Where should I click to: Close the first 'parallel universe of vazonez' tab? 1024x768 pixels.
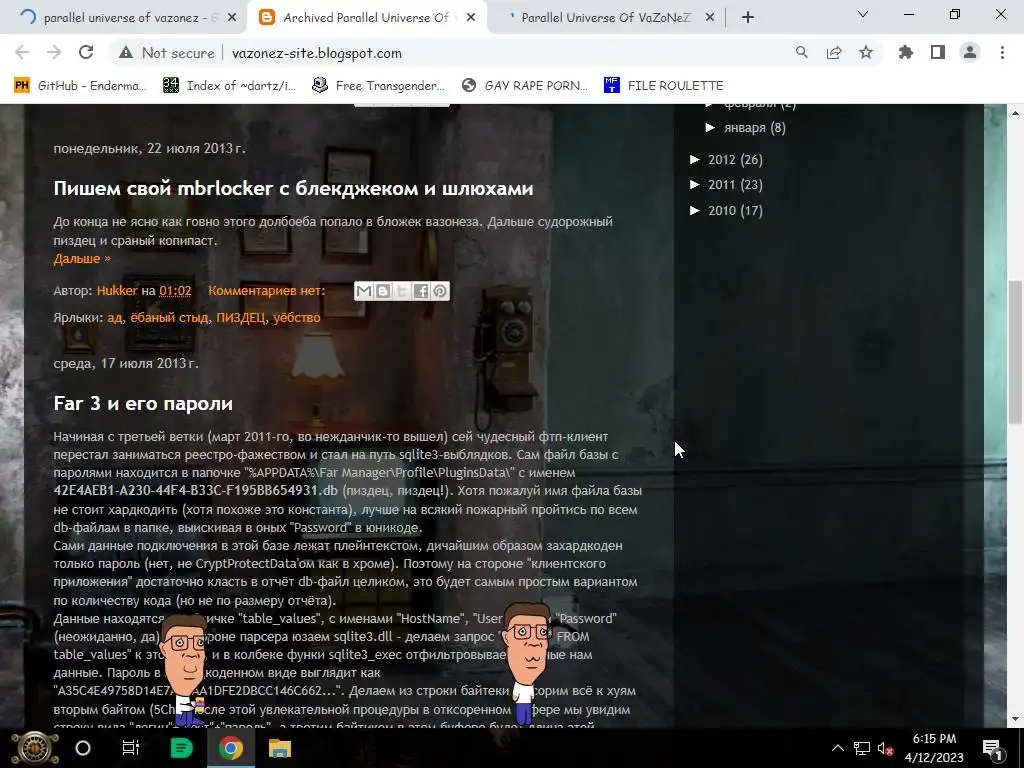coord(232,18)
